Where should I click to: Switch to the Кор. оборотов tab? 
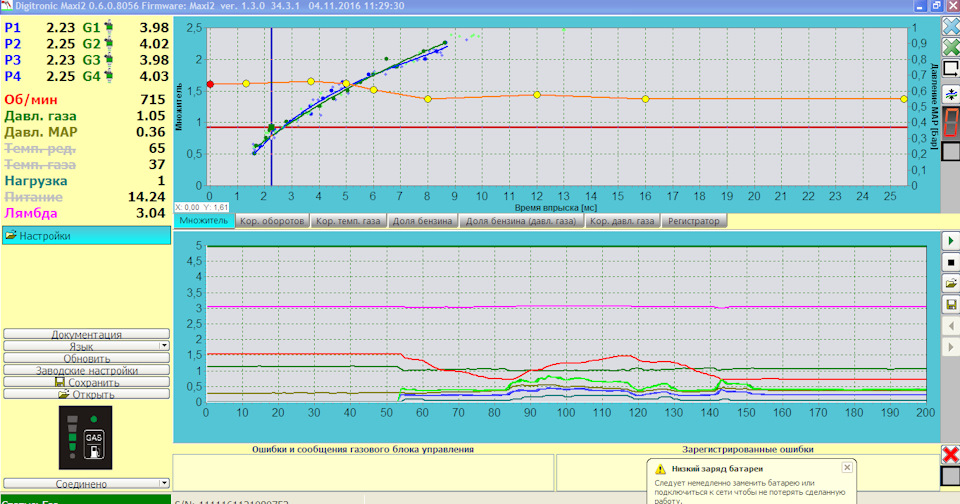point(272,220)
